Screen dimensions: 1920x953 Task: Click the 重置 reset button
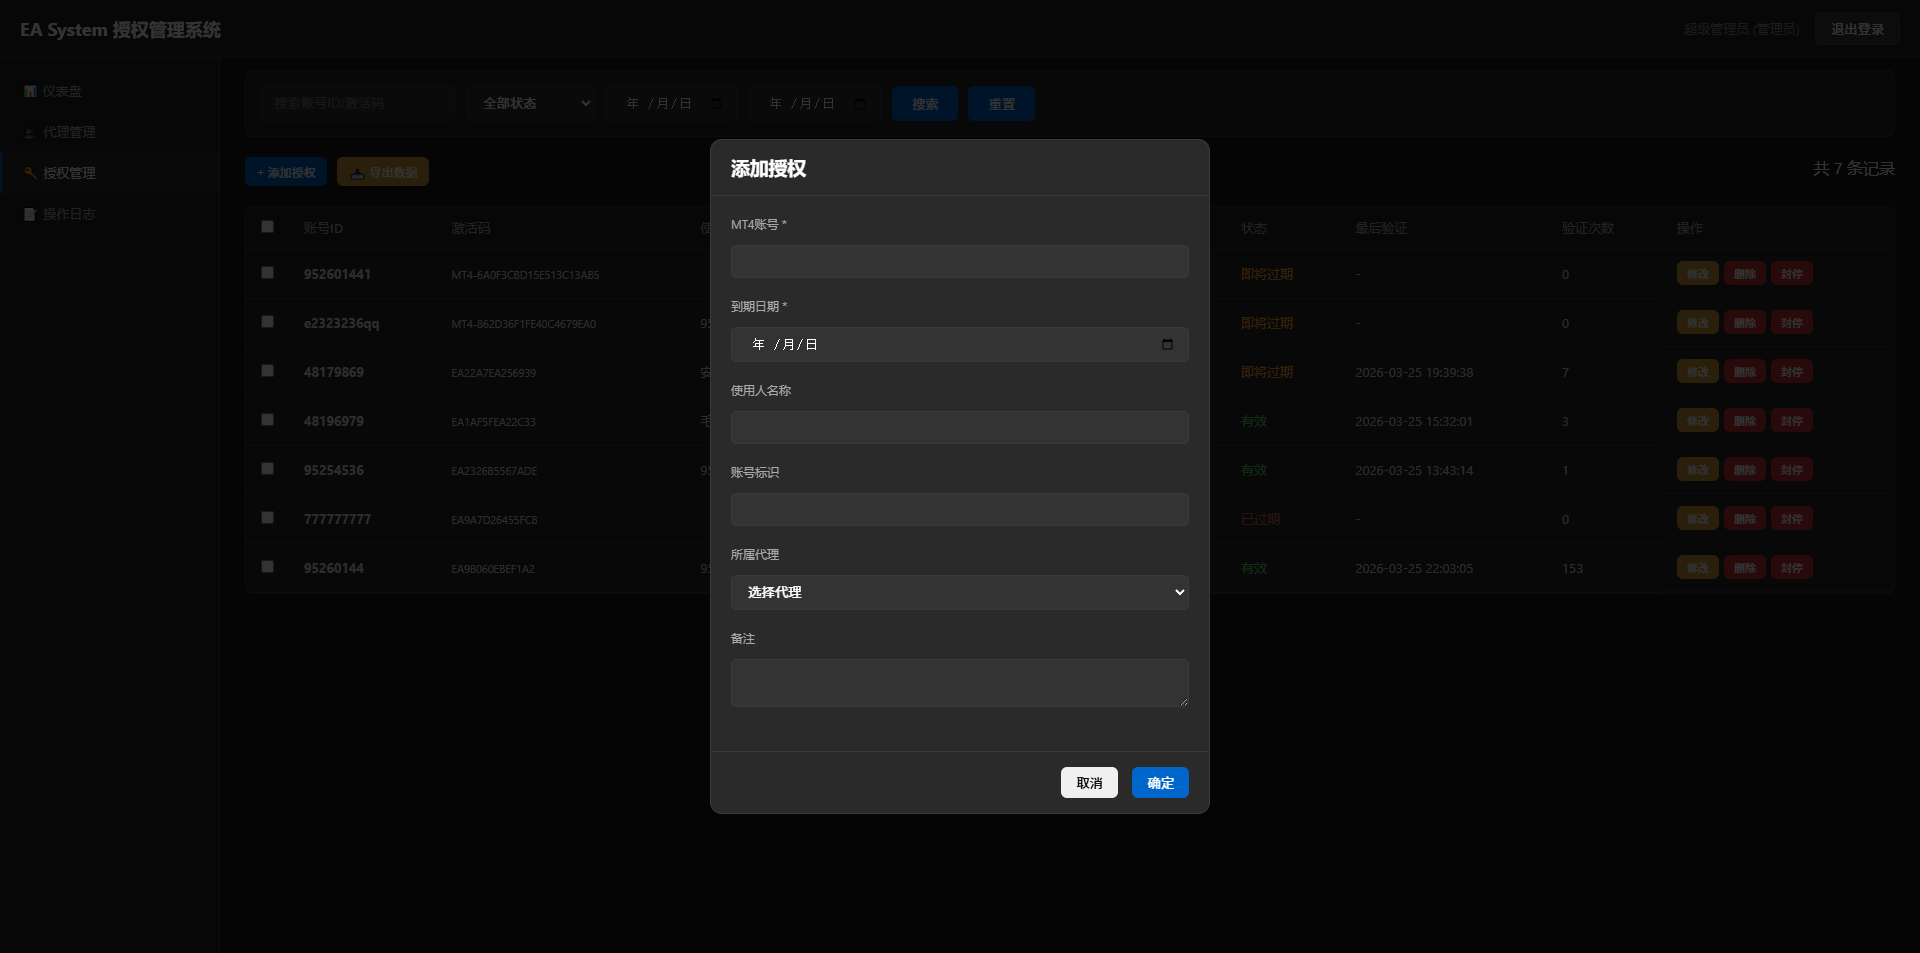(1001, 104)
